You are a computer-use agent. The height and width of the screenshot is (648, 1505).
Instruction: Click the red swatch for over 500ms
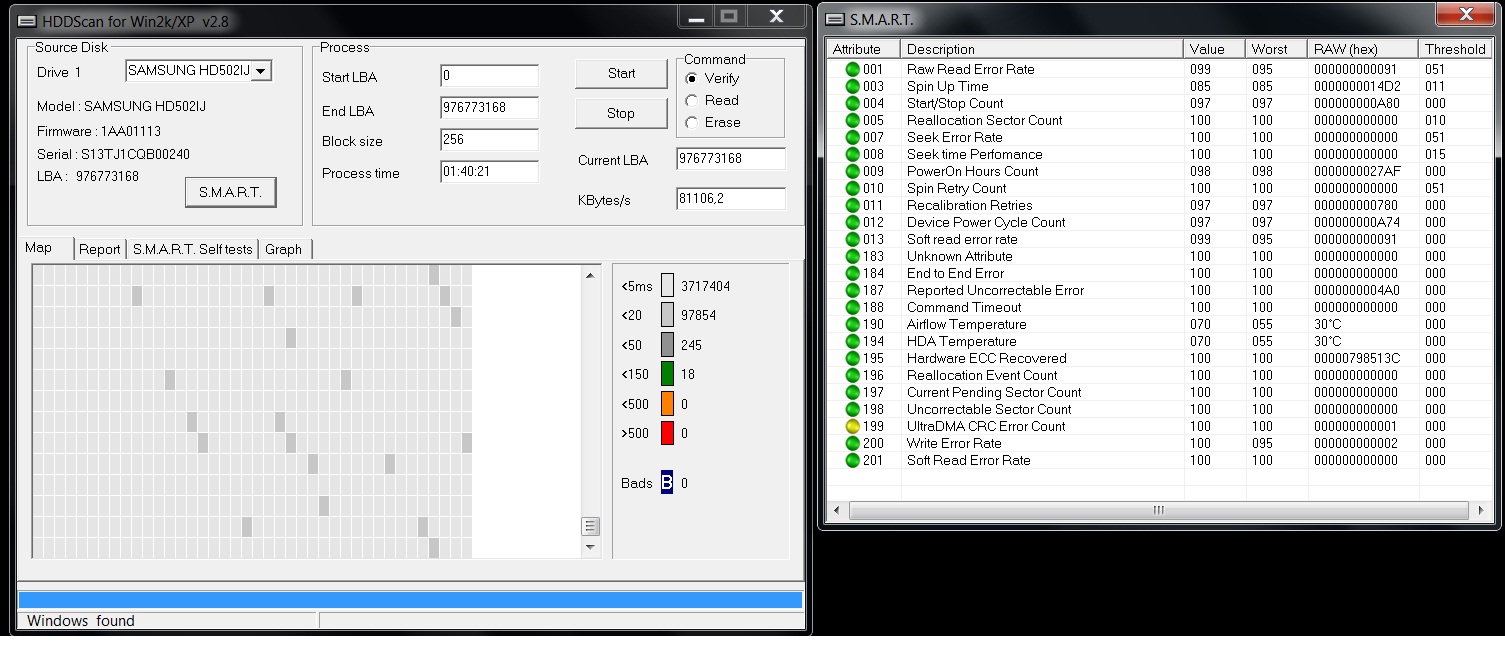click(x=667, y=433)
